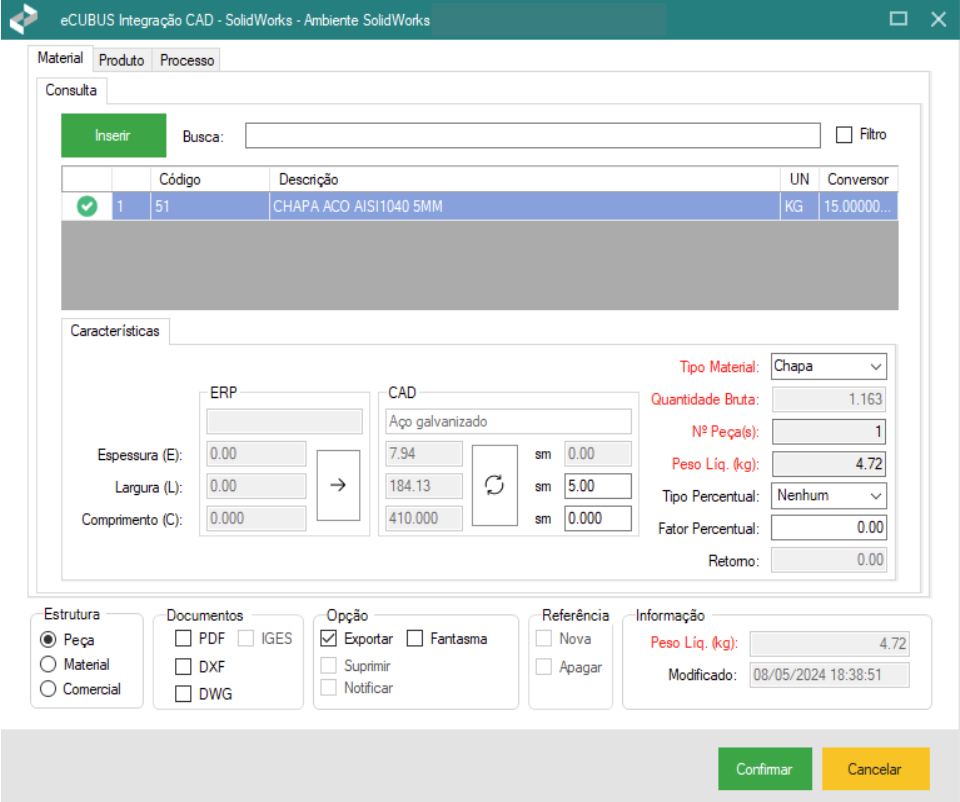
Task: Enable the Filtro checkbox
Action: click(844, 135)
